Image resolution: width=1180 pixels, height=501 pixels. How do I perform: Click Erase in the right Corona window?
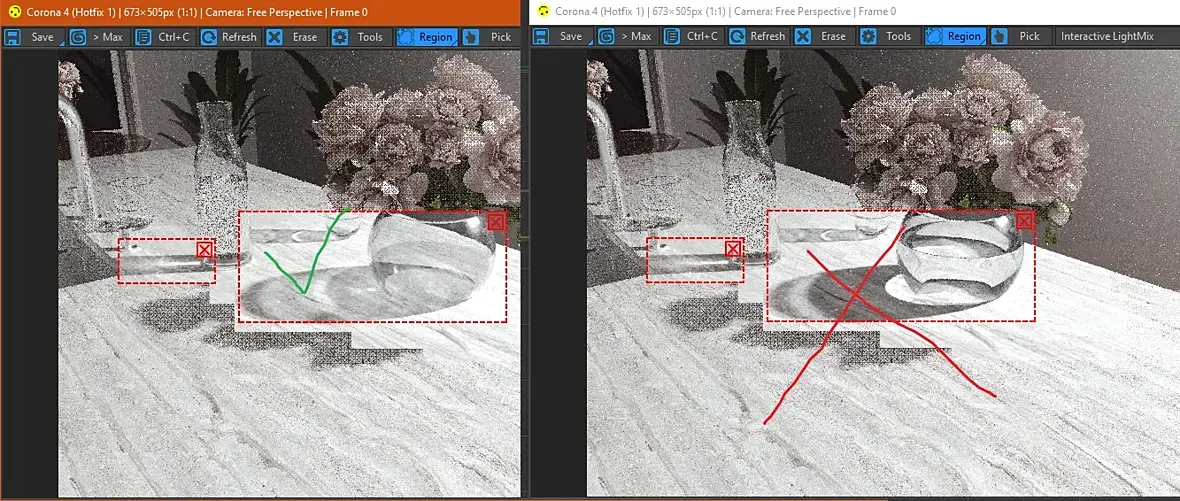click(x=824, y=36)
